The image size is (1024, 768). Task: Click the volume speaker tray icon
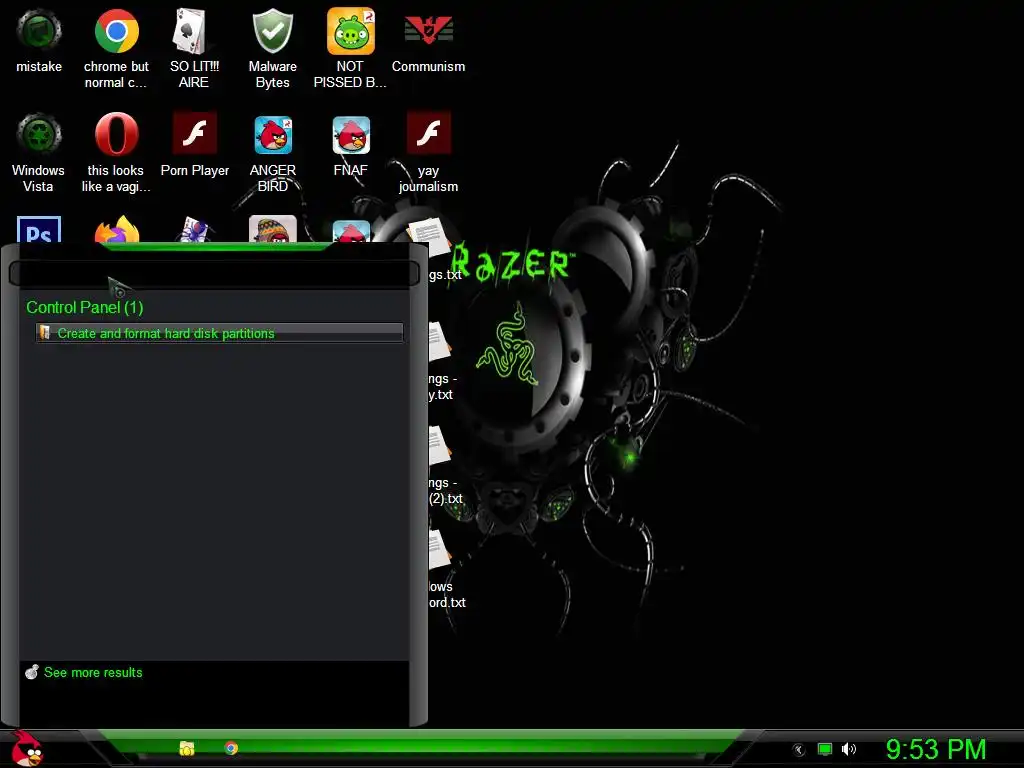click(x=848, y=749)
